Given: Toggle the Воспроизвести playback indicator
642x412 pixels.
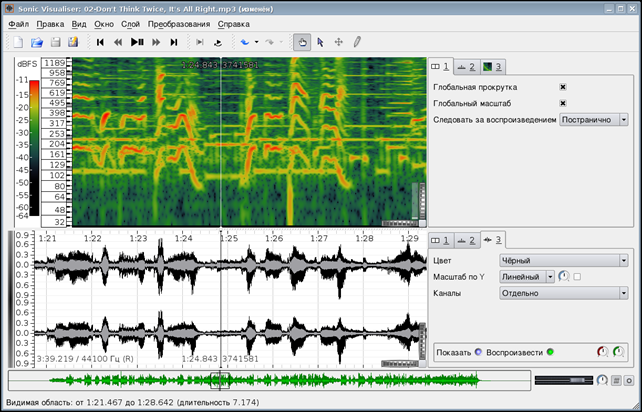Looking at the screenshot, I should pos(550,351).
